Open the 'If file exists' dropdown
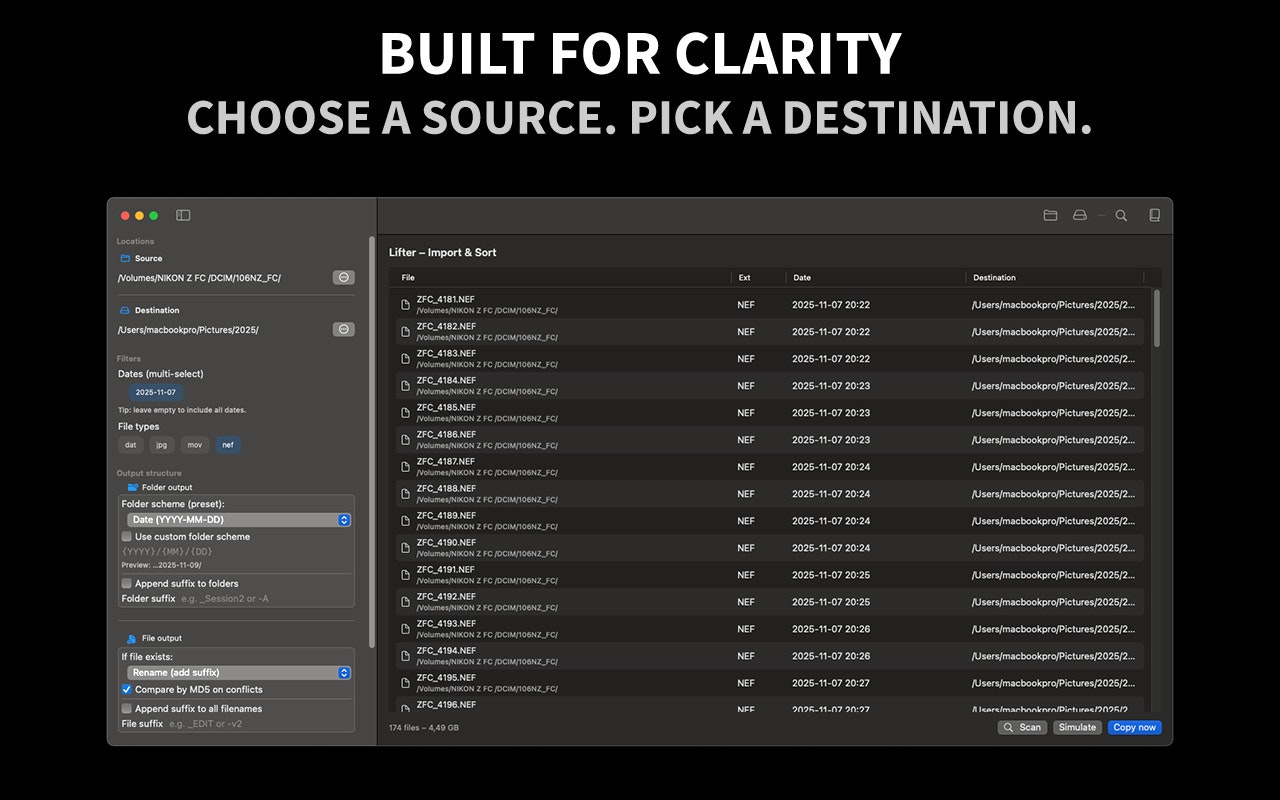This screenshot has width=1280, height=800. [236, 672]
